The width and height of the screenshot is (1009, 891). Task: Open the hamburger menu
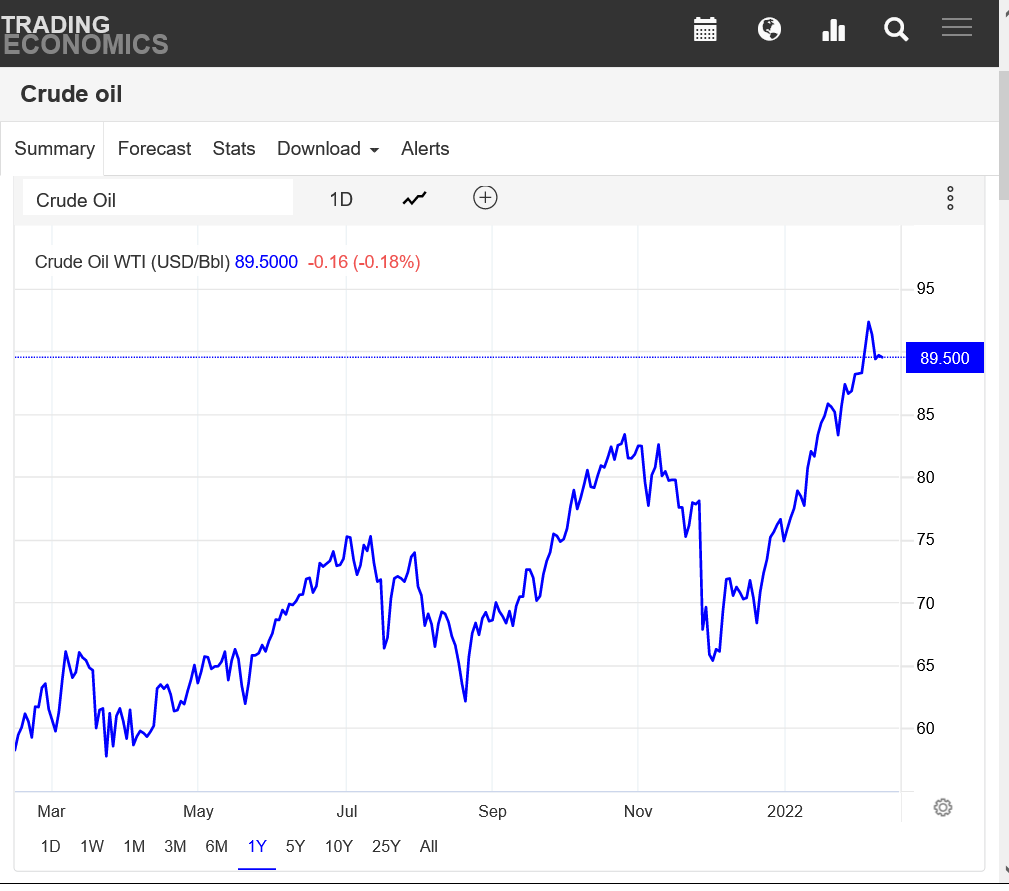pos(957,28)
